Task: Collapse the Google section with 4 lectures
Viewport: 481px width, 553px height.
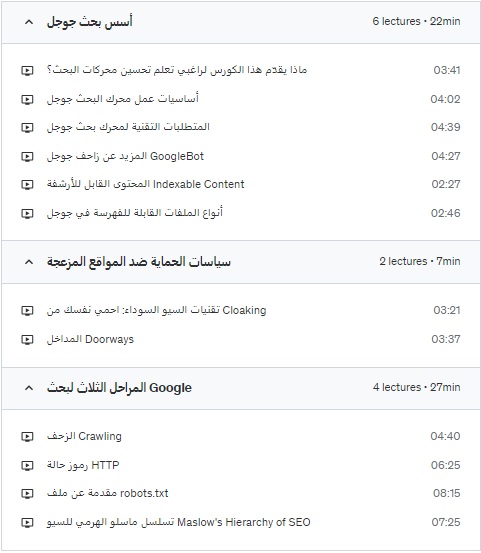Action: click(29, 388)
